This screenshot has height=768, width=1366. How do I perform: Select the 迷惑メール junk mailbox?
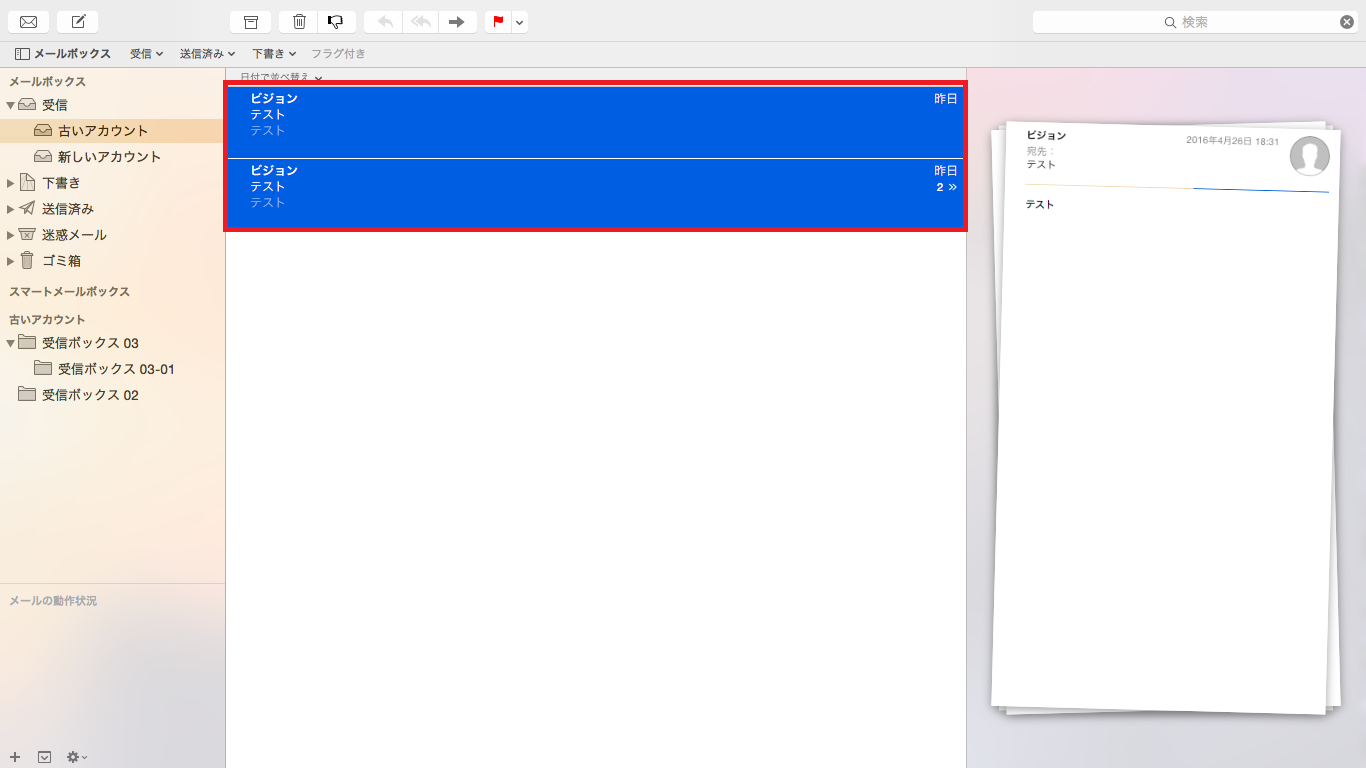pos(74,235)
